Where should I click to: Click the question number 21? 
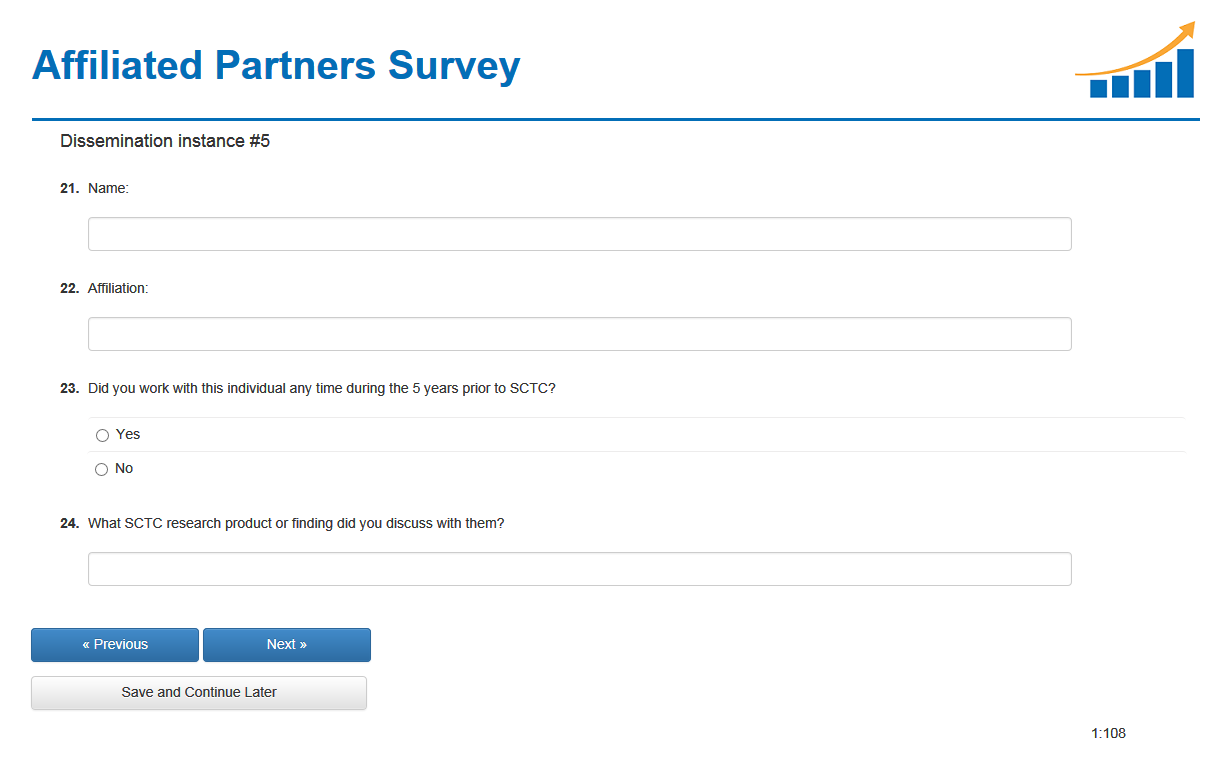tap(69, 188)
